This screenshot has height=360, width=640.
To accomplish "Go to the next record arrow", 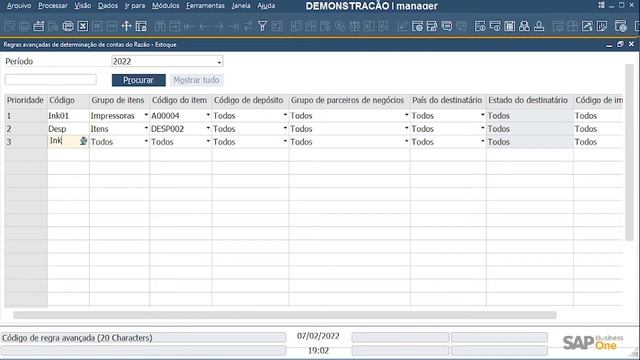I will click(x=218, y=26).
